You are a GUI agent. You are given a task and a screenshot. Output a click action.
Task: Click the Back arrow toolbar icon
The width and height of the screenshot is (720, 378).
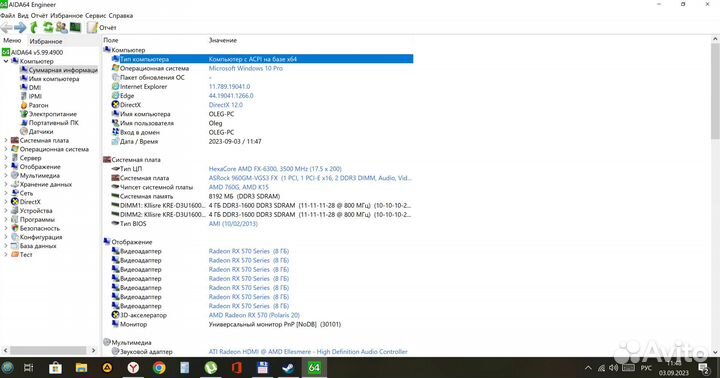pos(6,28)
